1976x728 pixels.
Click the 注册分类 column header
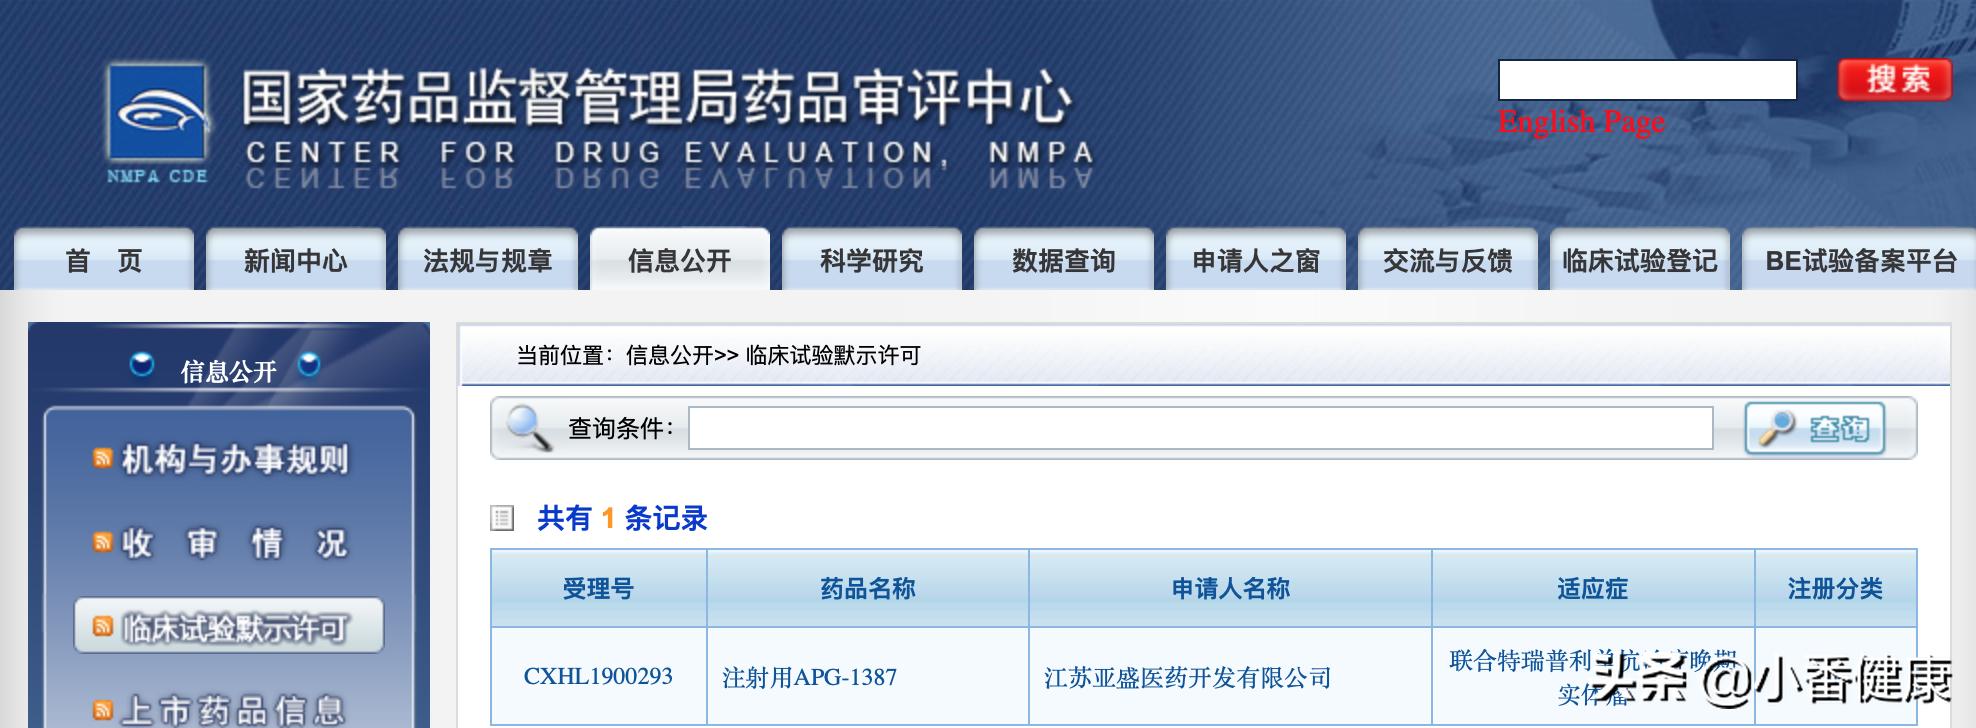tap(1835, 588)
